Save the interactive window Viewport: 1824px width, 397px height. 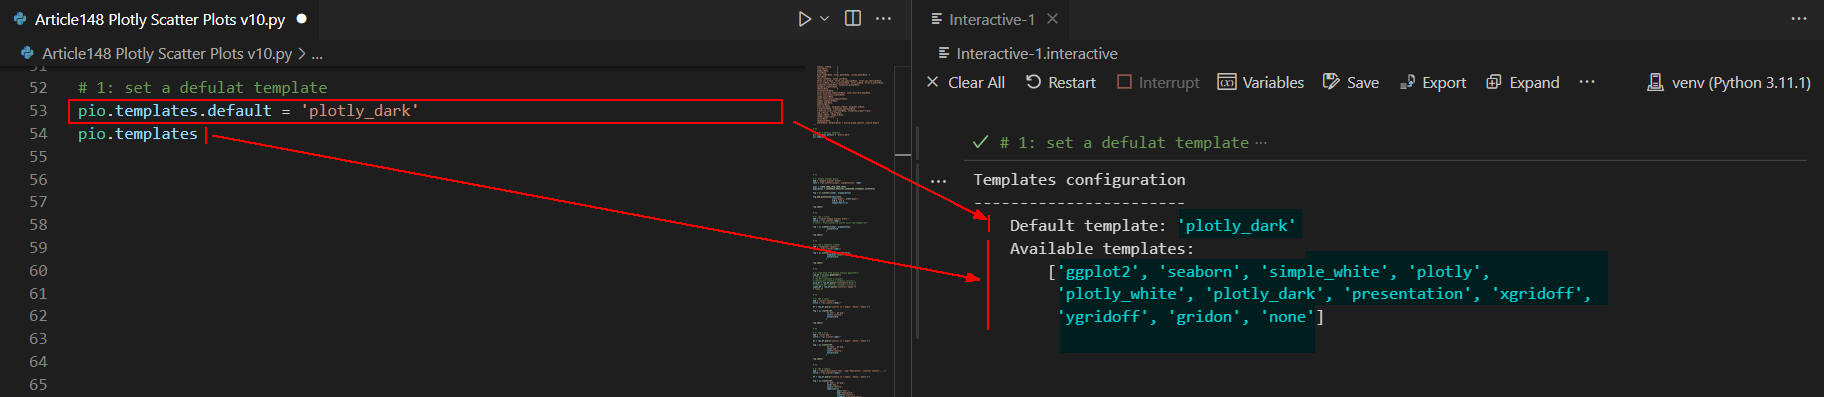pos(1351,82)
